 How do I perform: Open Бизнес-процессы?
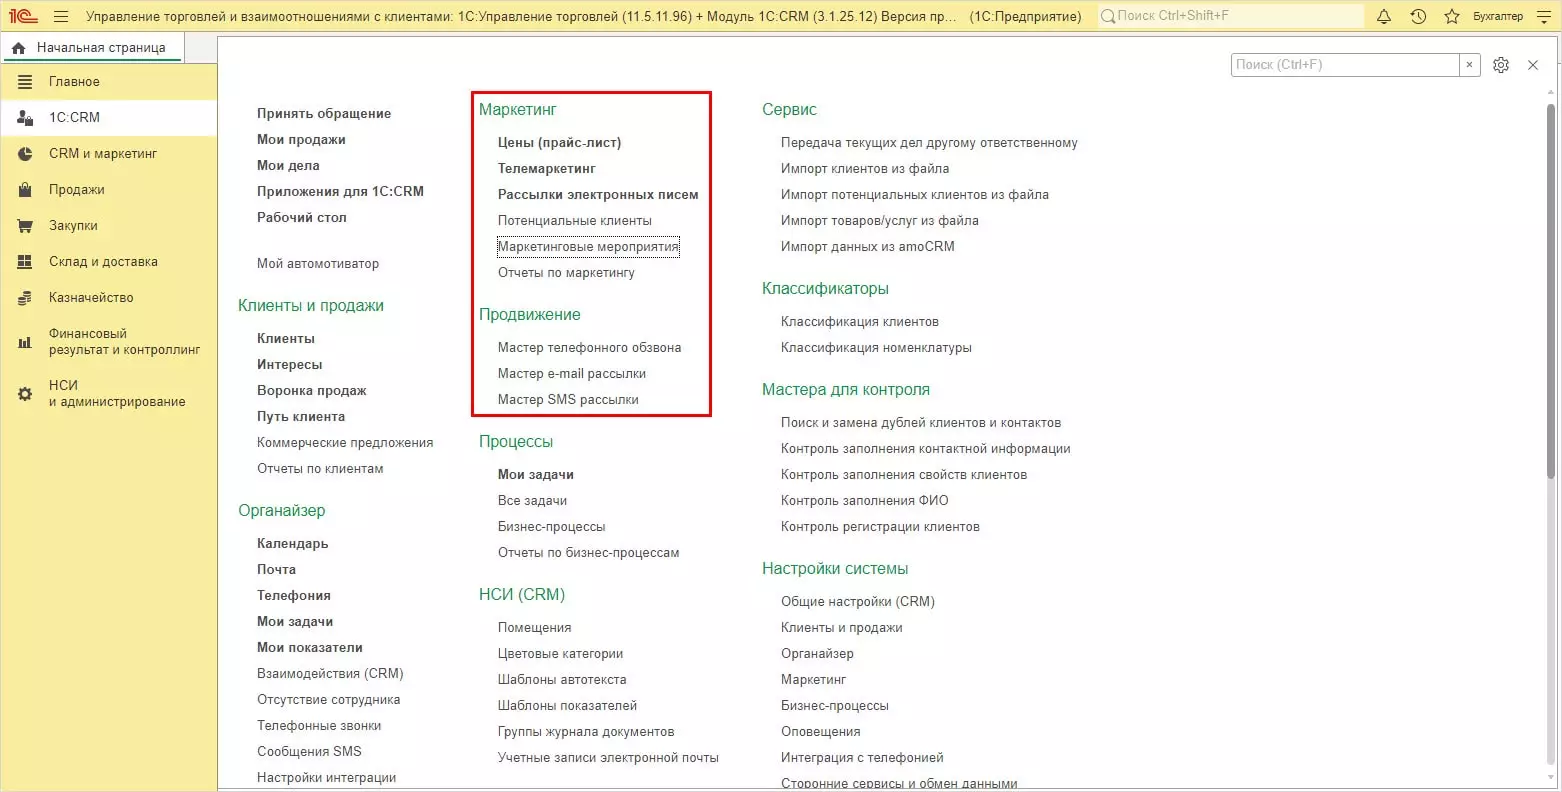tap(552, 527)
